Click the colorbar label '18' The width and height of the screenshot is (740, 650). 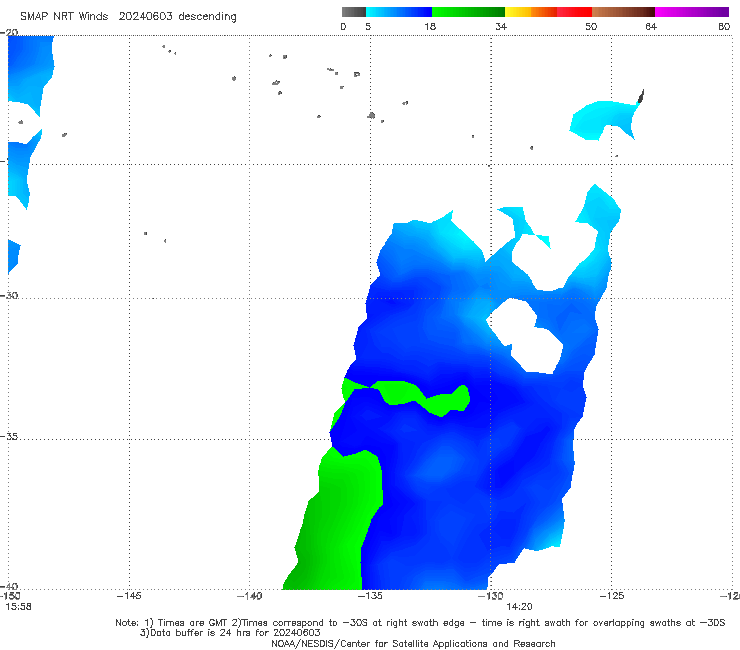point(430,26)
